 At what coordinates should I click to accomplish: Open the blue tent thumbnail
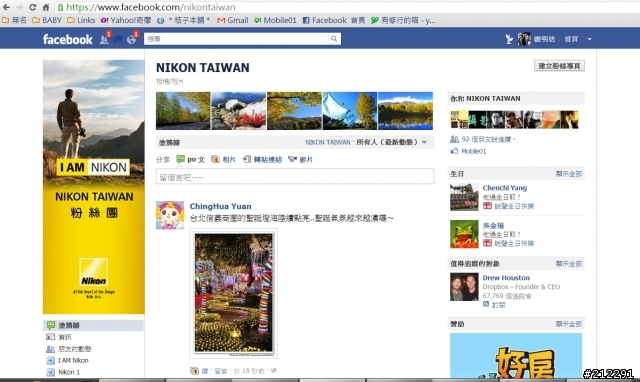point(350,111)
